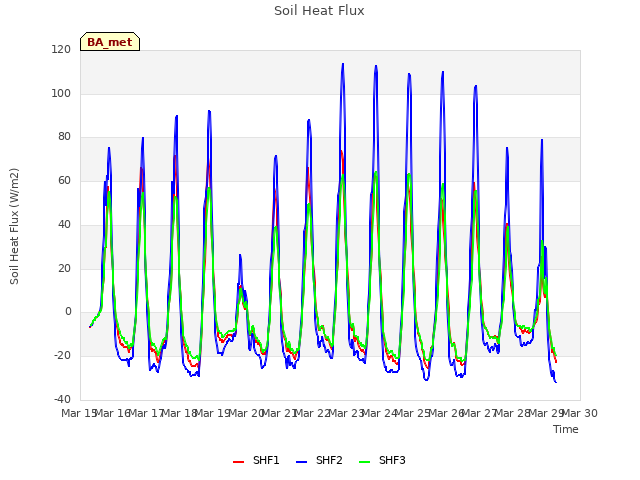Click the small blue peak near Mar 20
The width and height of the screenshot is (640, 480).
coord(240,256)
